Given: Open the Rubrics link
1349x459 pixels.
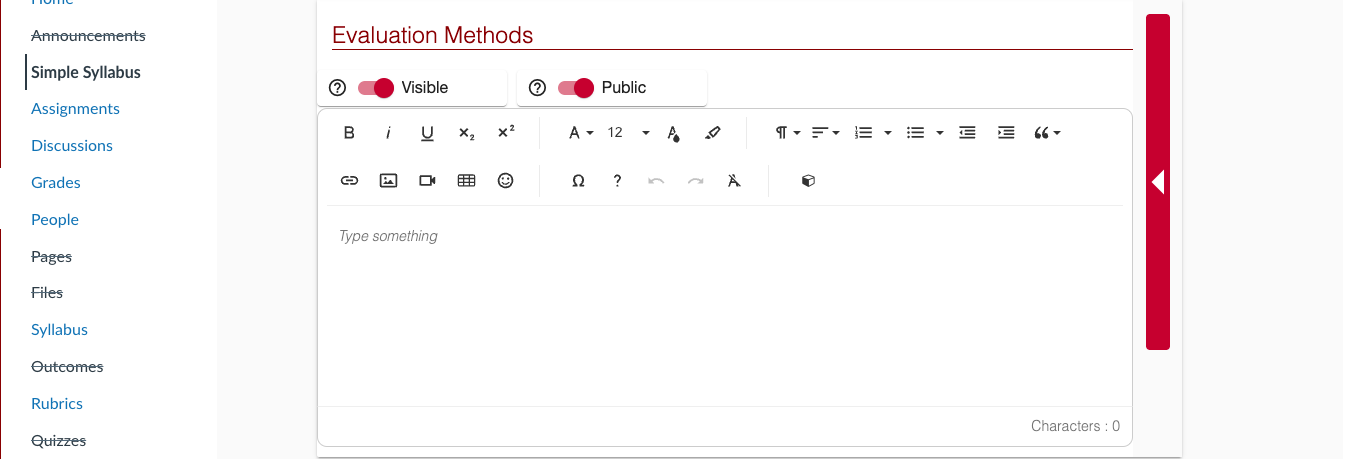Looking at the screenshot, I should coord(57,404).
